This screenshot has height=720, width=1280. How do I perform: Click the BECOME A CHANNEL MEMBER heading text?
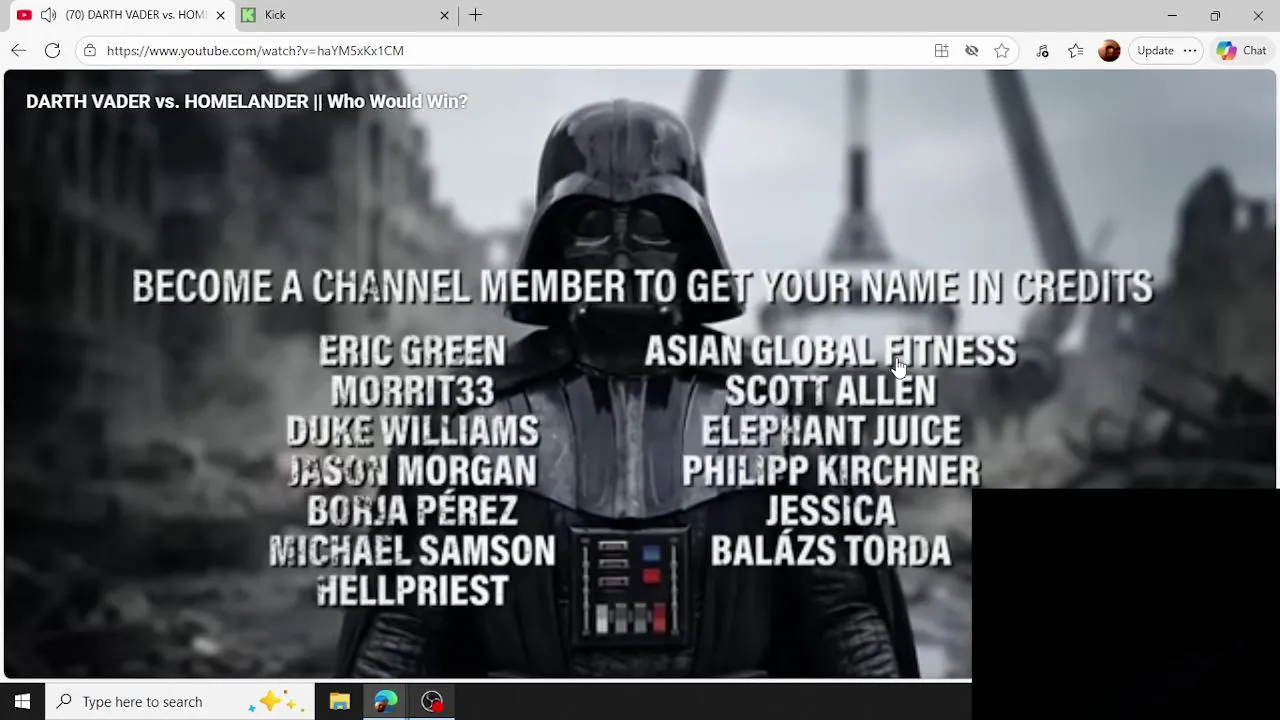click(642, 287)
